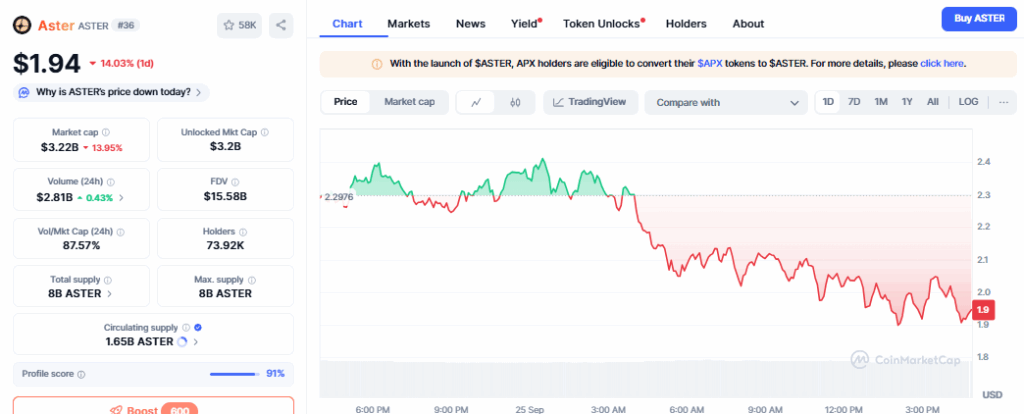Image resolution: width=1024 pixels, height=414 pixels.
Task: Enable LOG scale on chart
Action: [968, 102]
